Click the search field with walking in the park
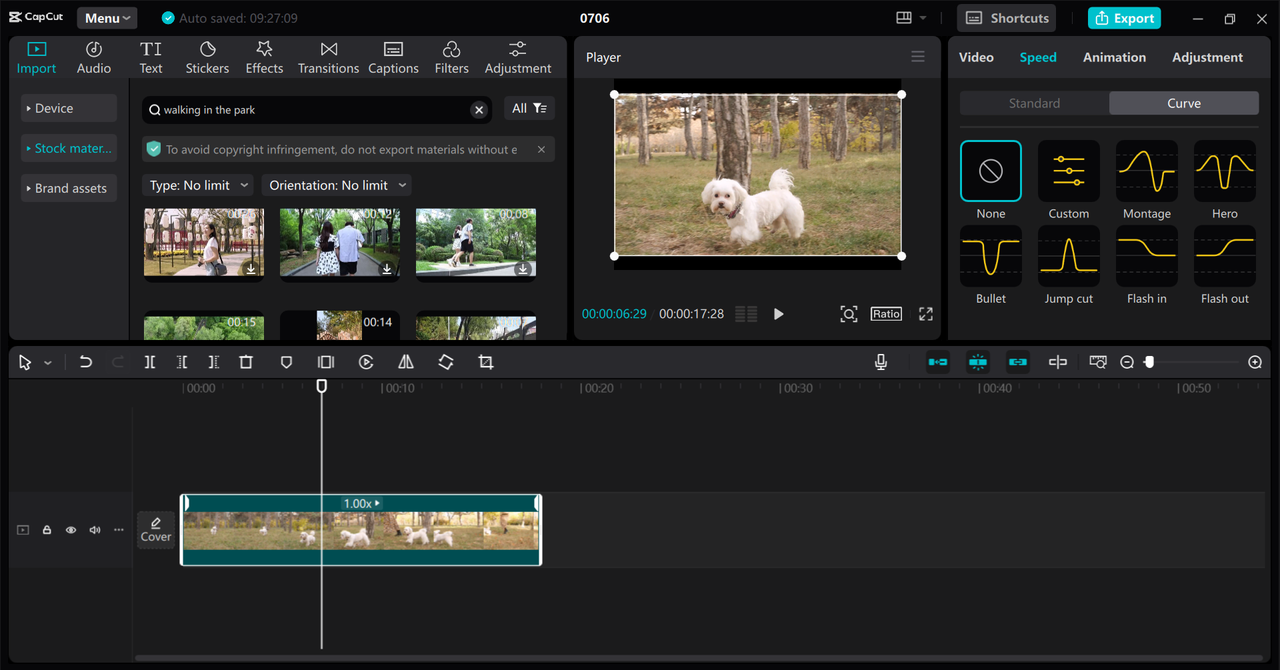The height and width of the screenshot is (670, 1280). [316, 109]
